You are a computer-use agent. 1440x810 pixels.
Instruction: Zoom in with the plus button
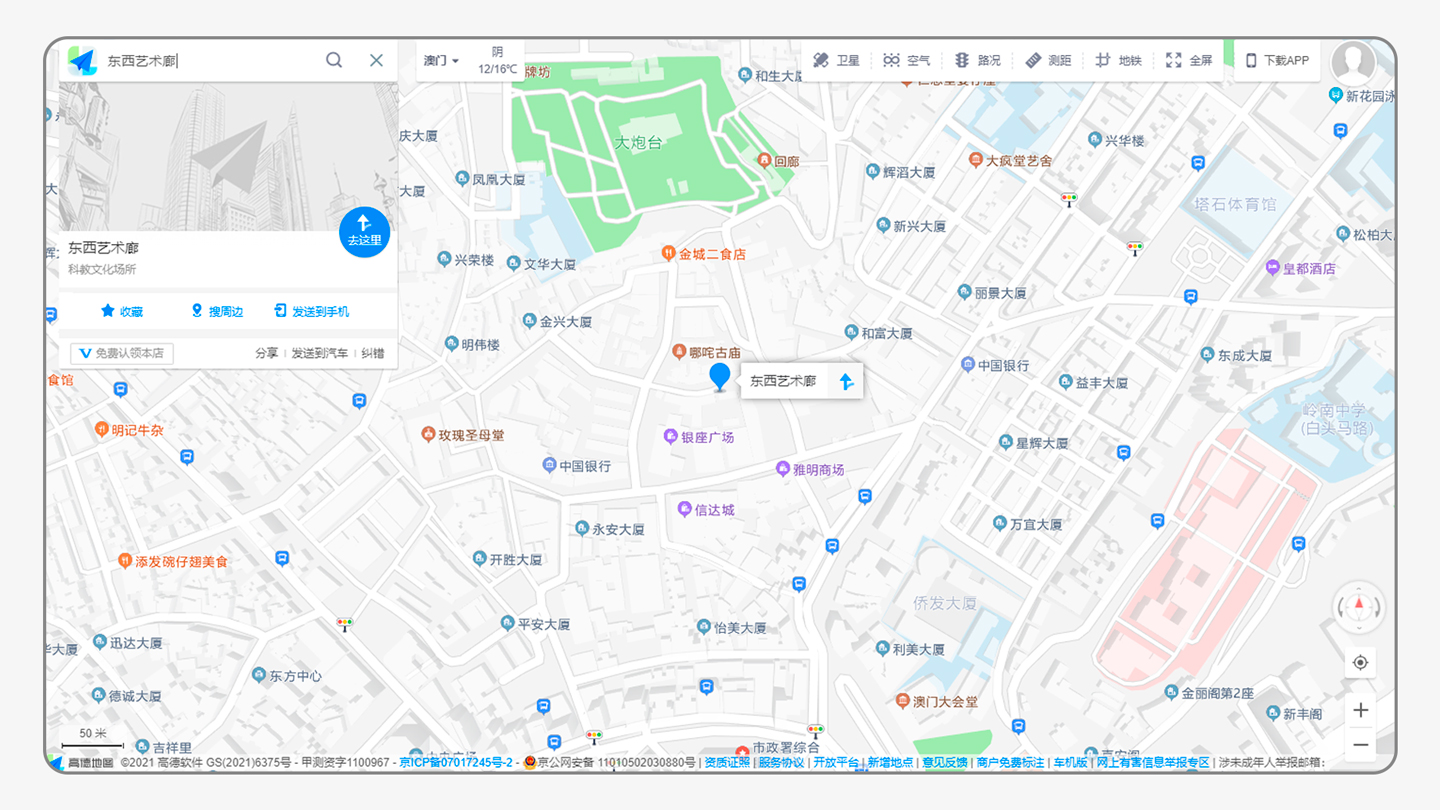click(1360, 710)
